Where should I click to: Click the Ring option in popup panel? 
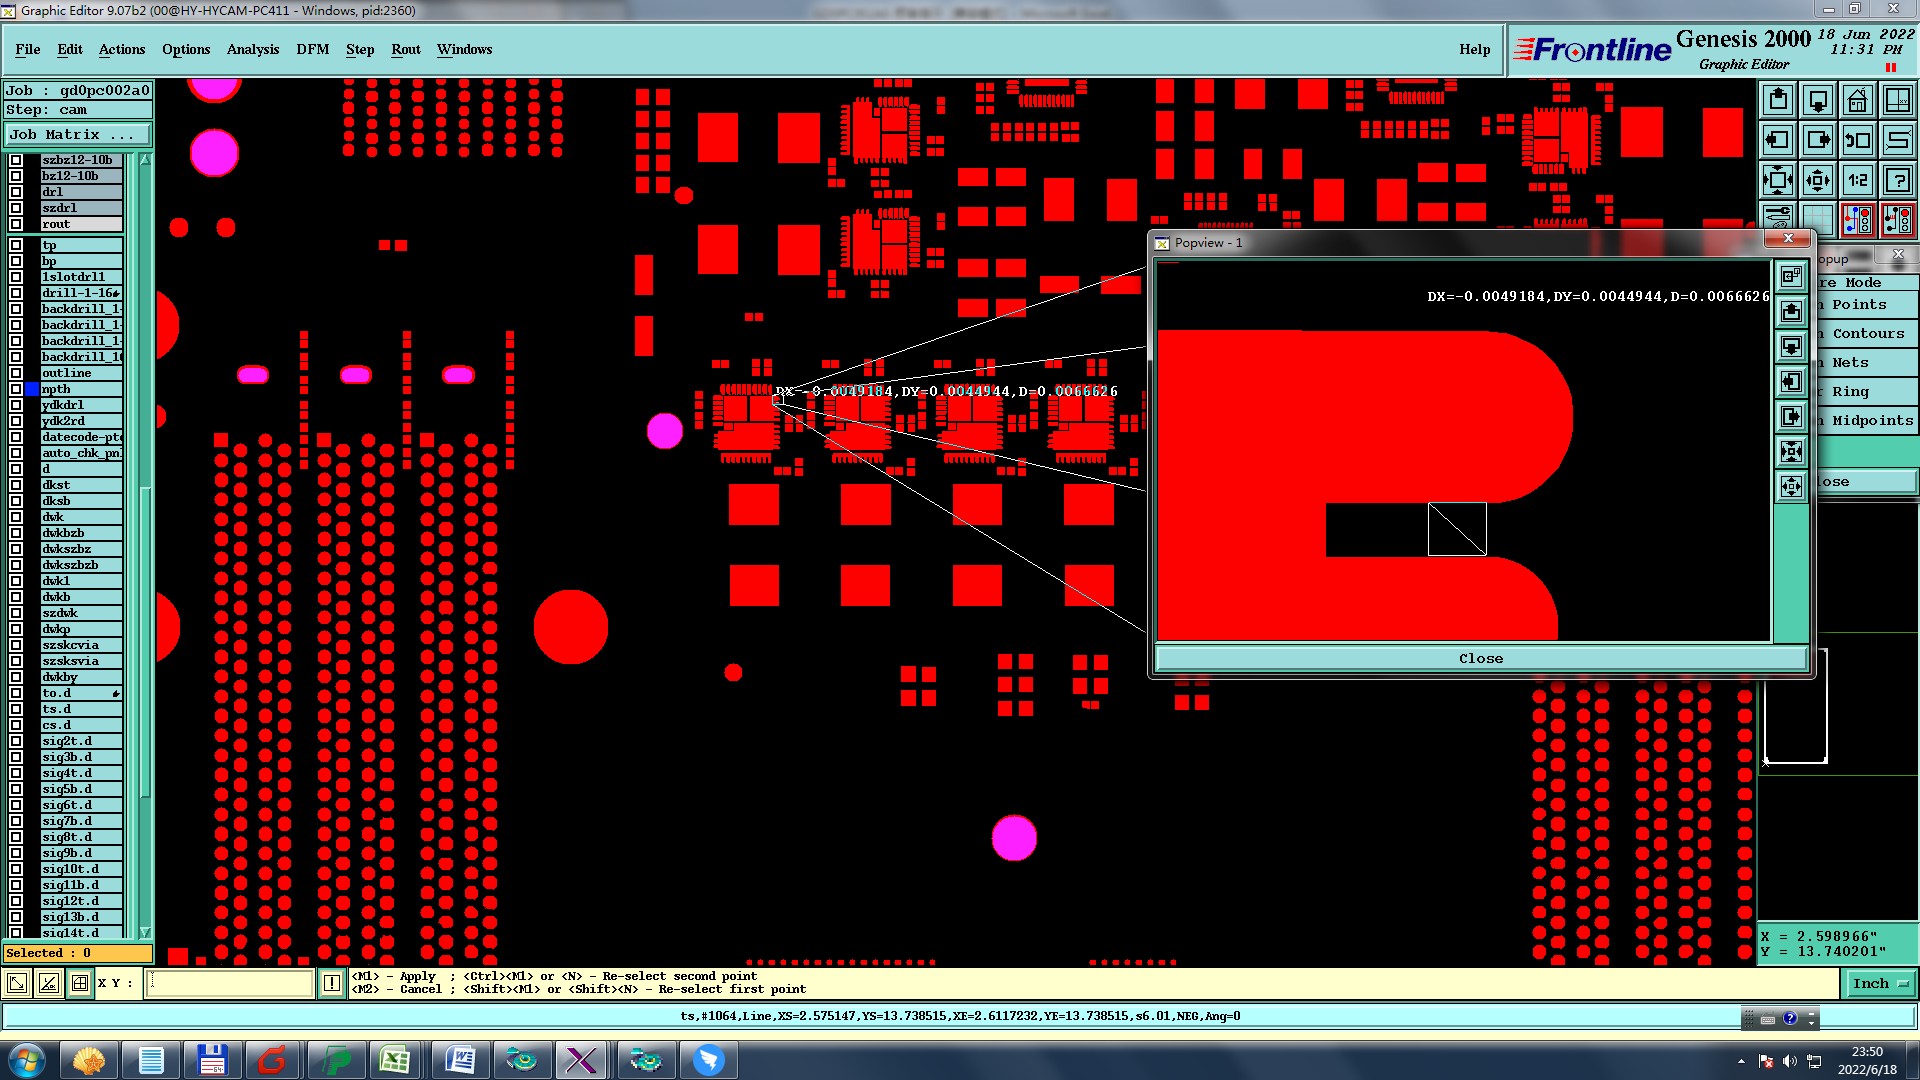(x=1866, y=391)
